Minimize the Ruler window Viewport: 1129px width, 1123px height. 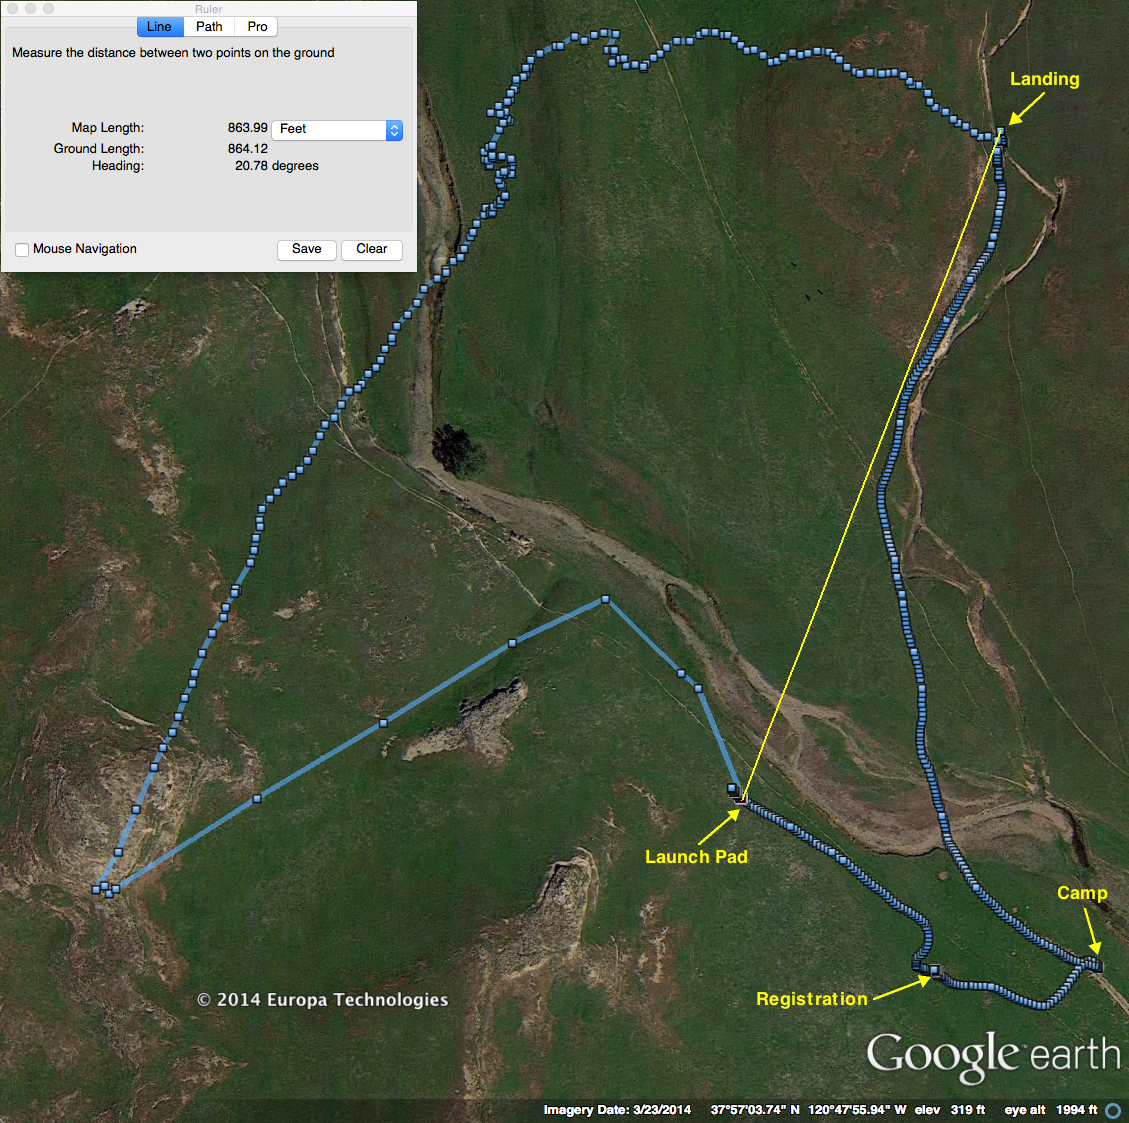[x=31, y=9]
